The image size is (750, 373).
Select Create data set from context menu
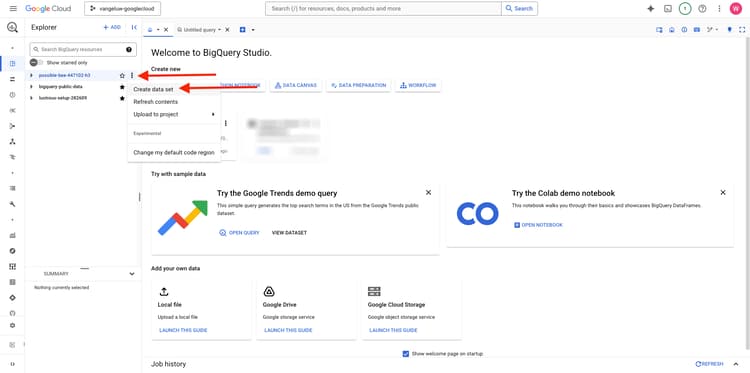[x=153, y=89]
